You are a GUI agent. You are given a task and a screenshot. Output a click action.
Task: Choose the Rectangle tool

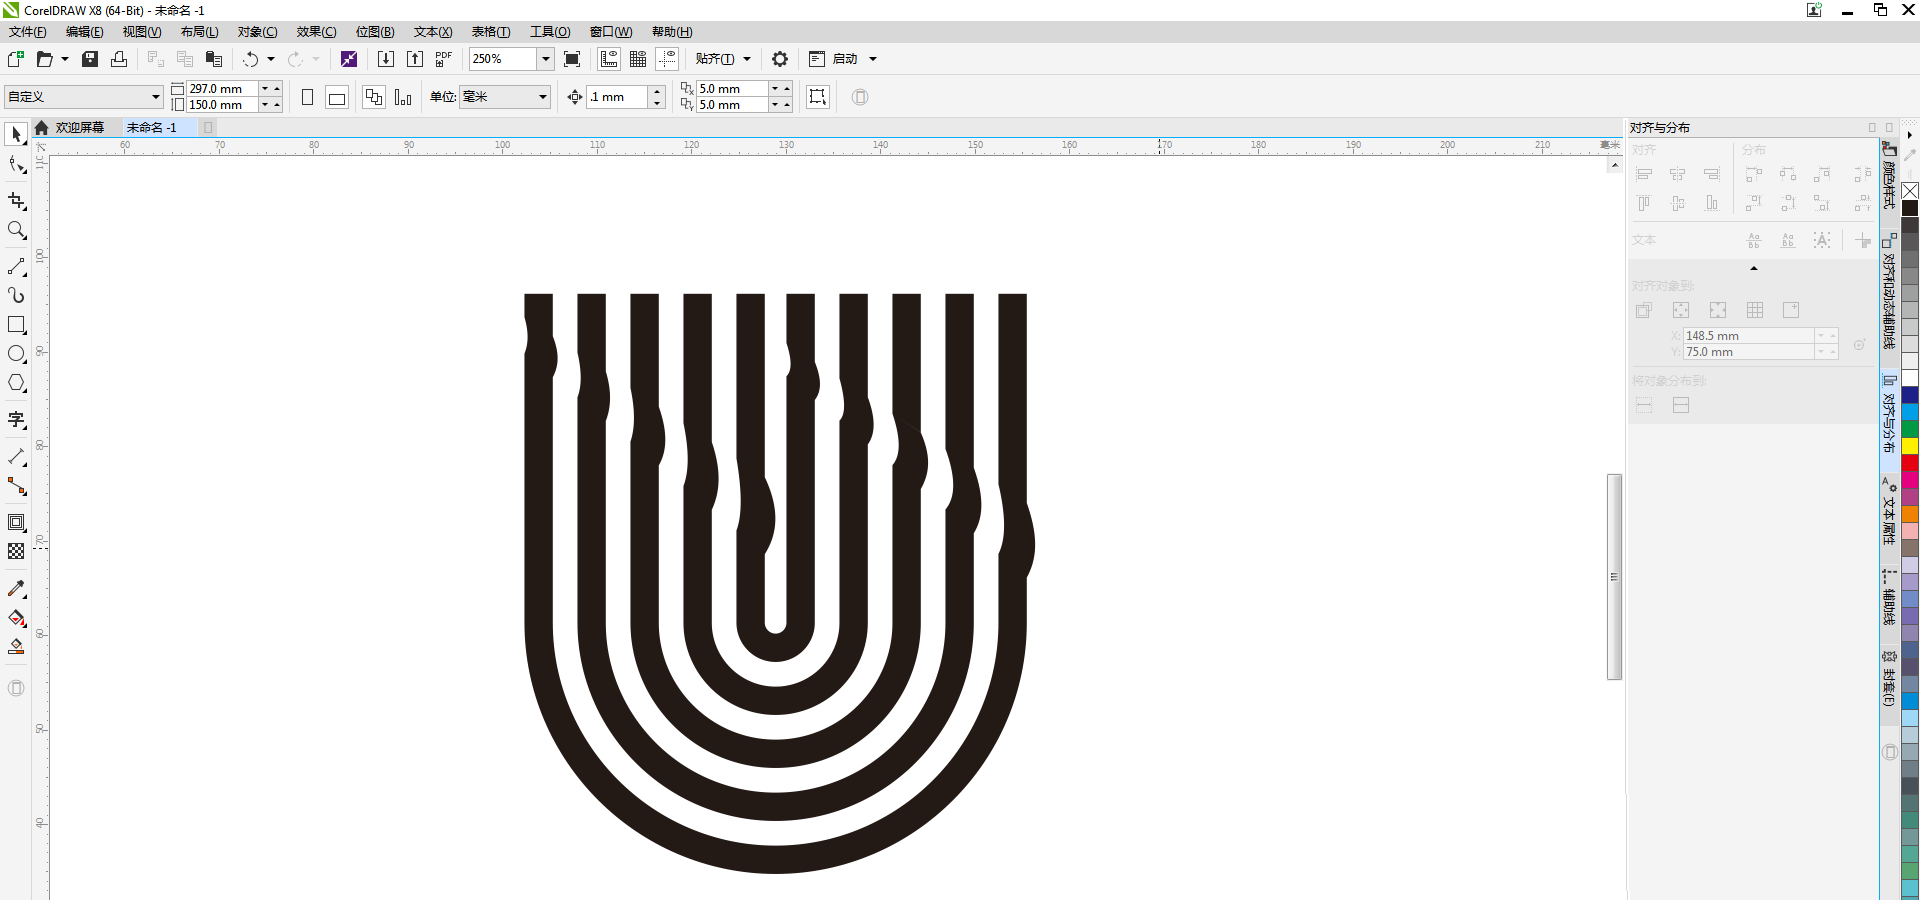16,325
